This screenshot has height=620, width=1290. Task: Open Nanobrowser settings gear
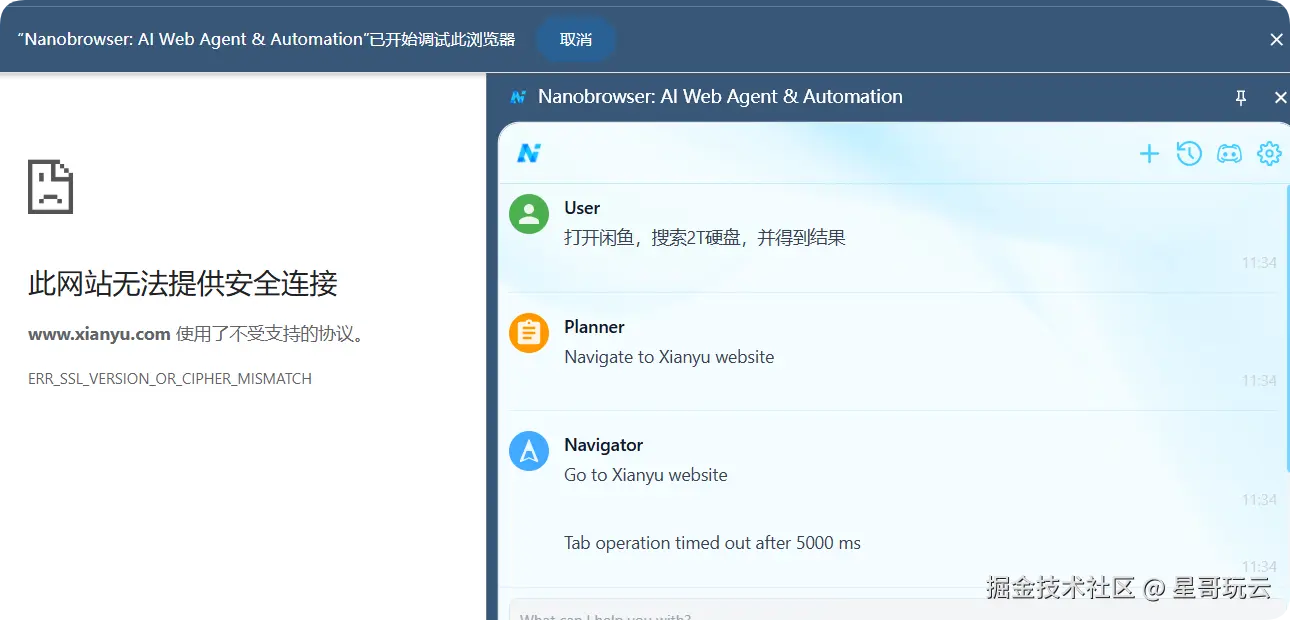(1269, 154)
